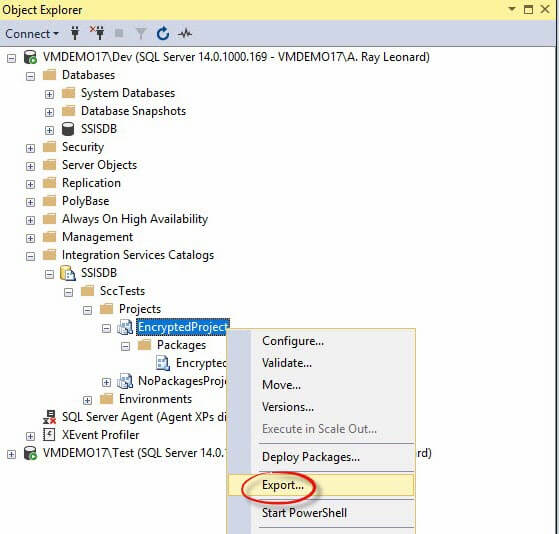Expand the VMDEMO17\Test server node

coord(11,454)
